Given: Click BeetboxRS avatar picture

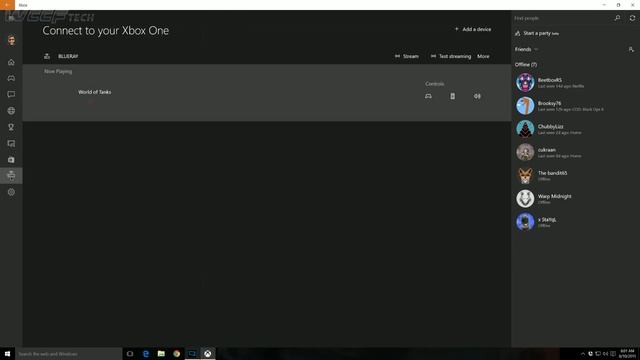Looking at the screenshot, I should click(x=525, y=82).
